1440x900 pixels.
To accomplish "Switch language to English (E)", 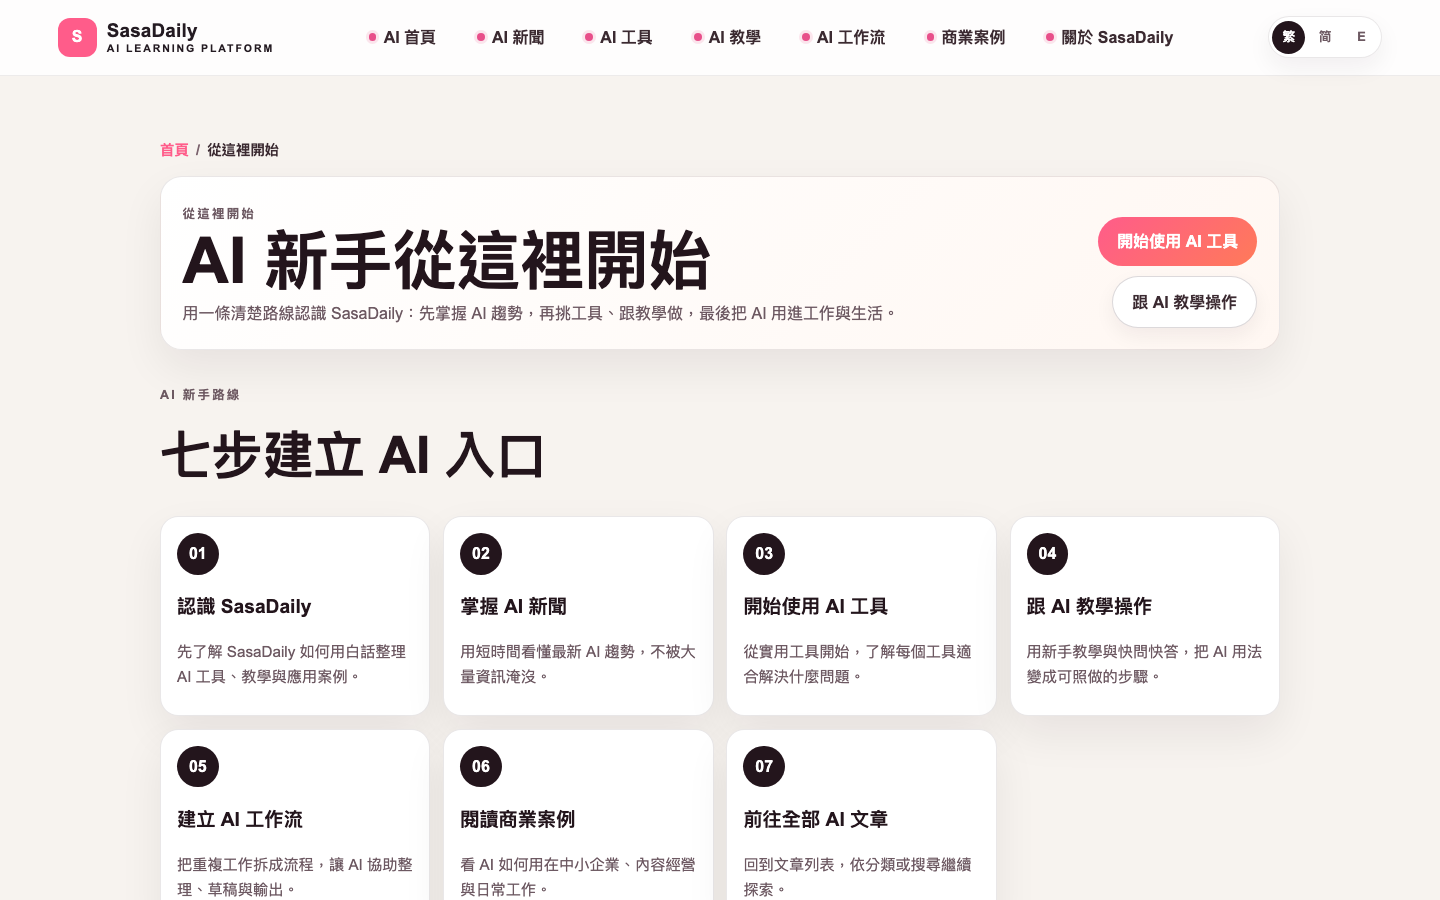I will (1361, 37).
